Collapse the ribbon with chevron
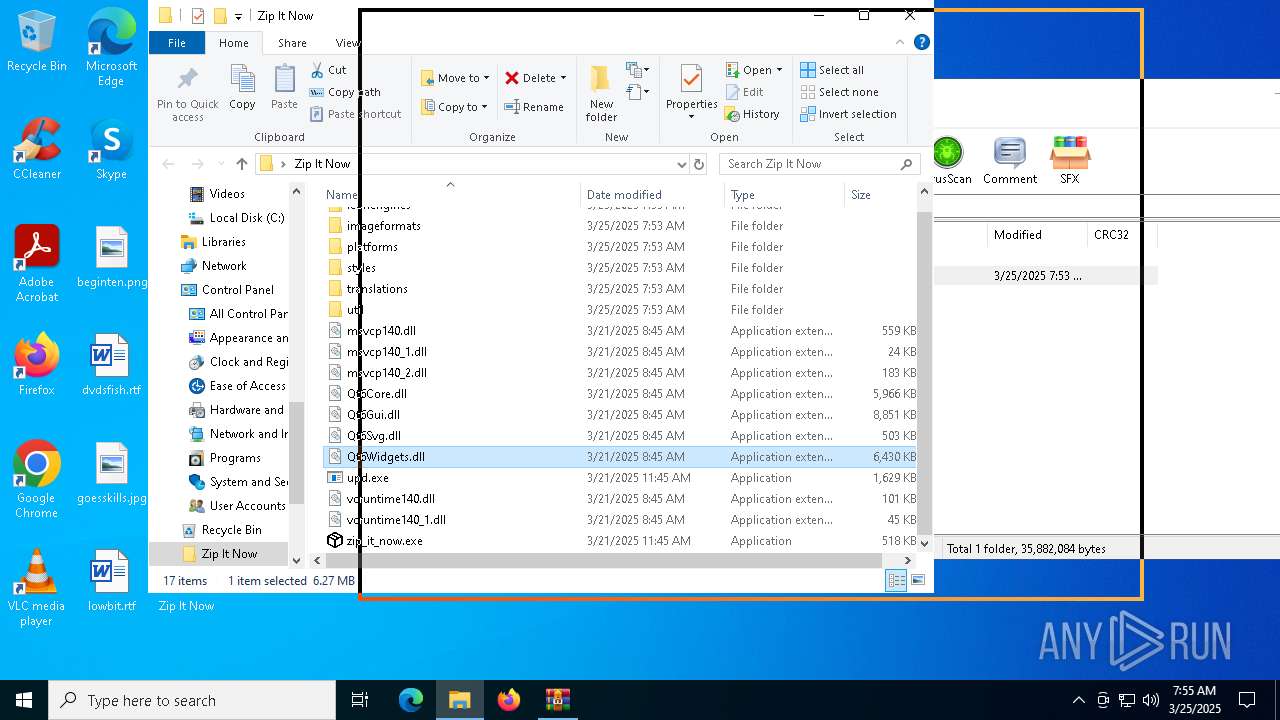This screenshot has width=1280, height=720. [x=900, y=42]
